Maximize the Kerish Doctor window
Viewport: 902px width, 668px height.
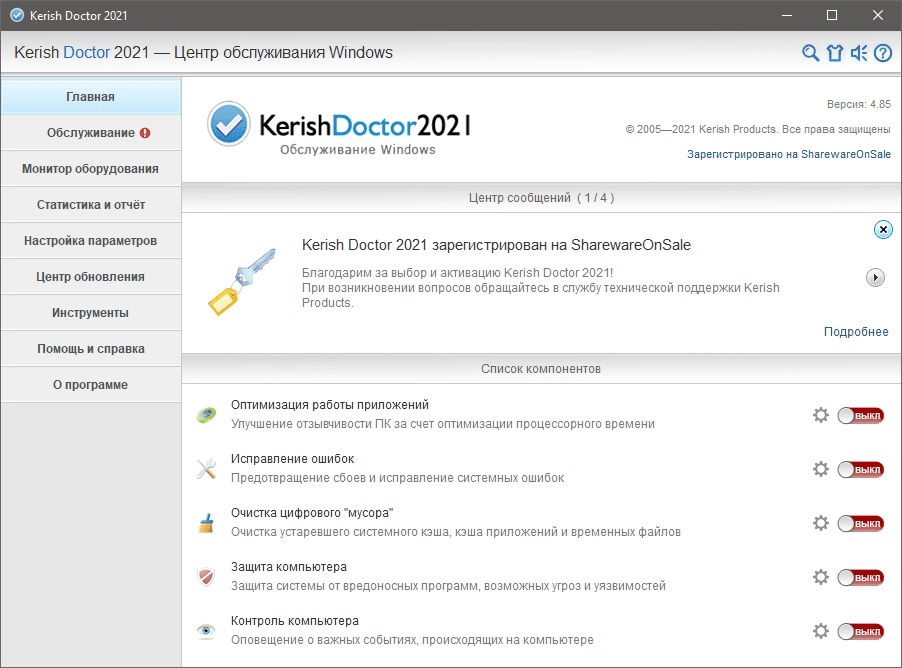point(832,16)
